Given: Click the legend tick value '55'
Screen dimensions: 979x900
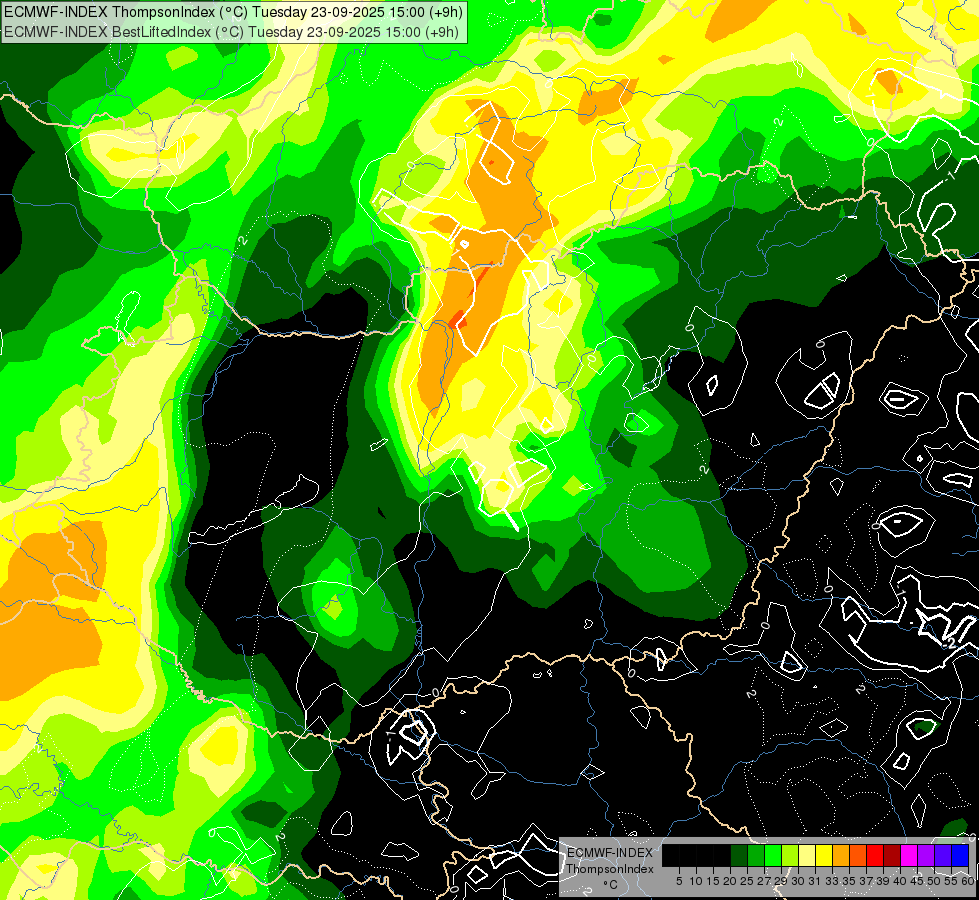Looking at the screenshot, I should click(x=950, y=881).
